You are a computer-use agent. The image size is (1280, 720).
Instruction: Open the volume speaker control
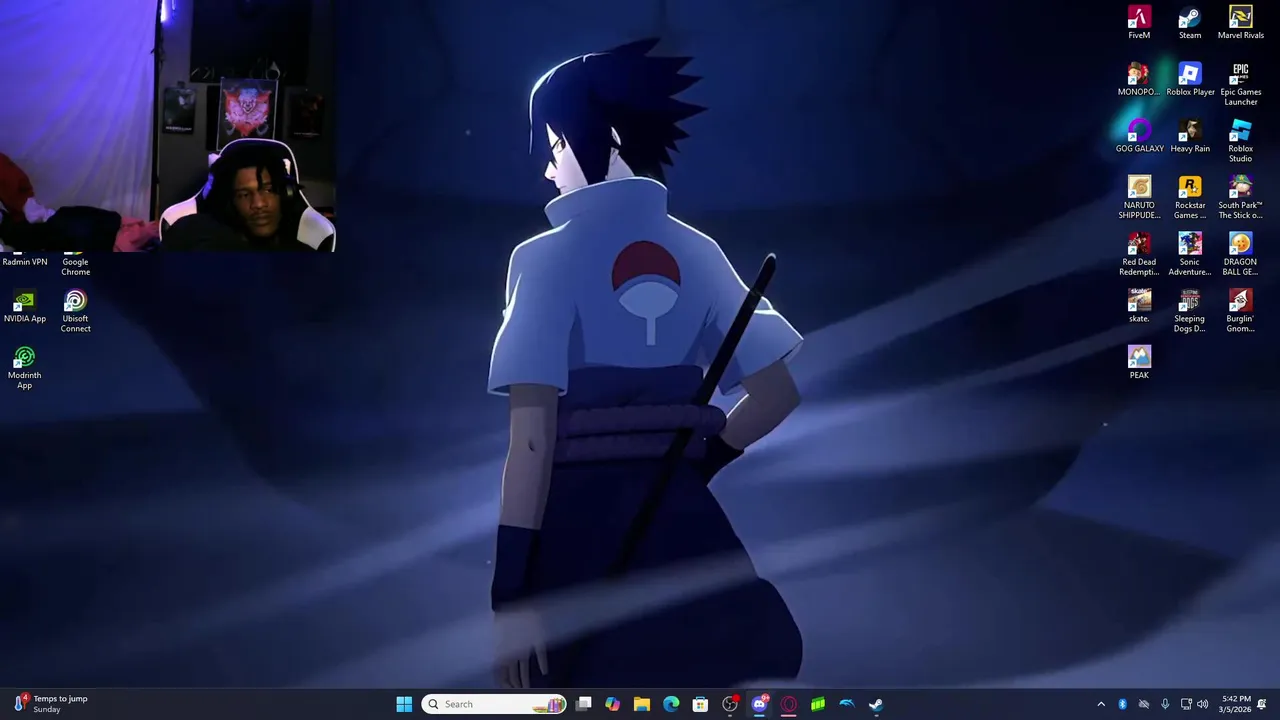tap(1203, 704)
